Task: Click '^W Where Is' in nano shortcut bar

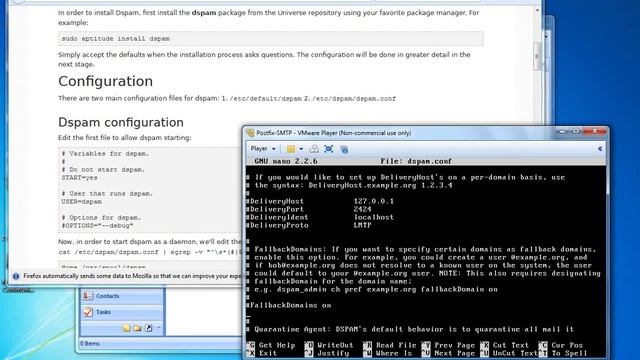Action: tap(387, 353)
